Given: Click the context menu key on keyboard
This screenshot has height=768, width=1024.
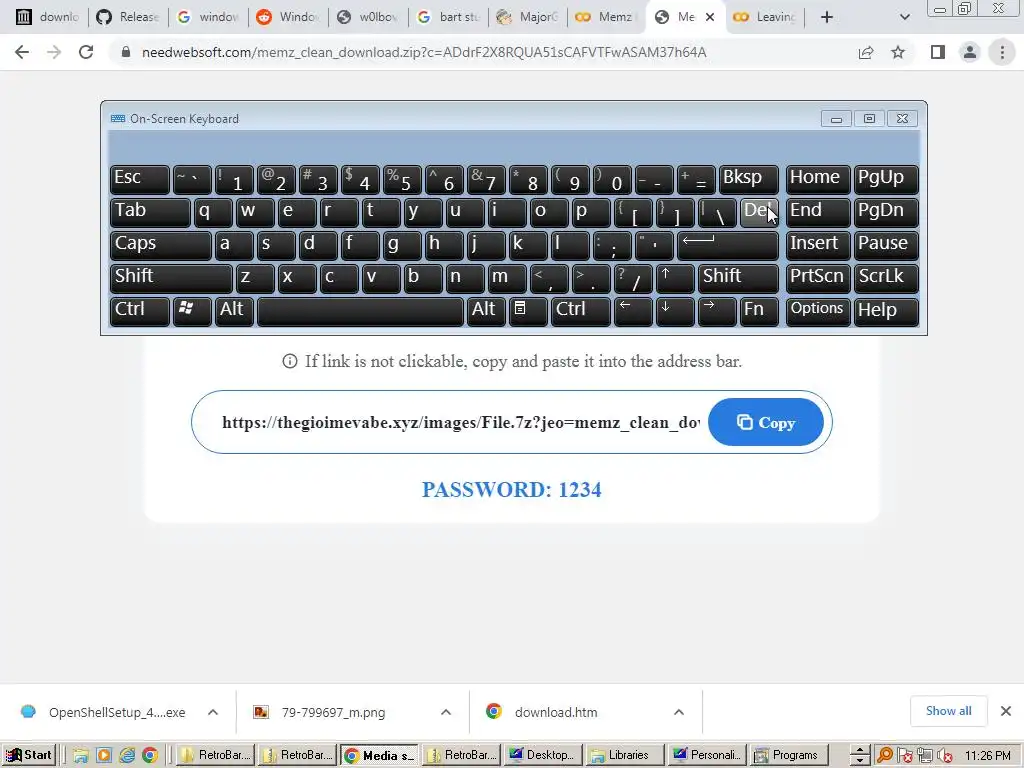Looking at the screenshot, I should pyautogui.click(x=528, y=311).
